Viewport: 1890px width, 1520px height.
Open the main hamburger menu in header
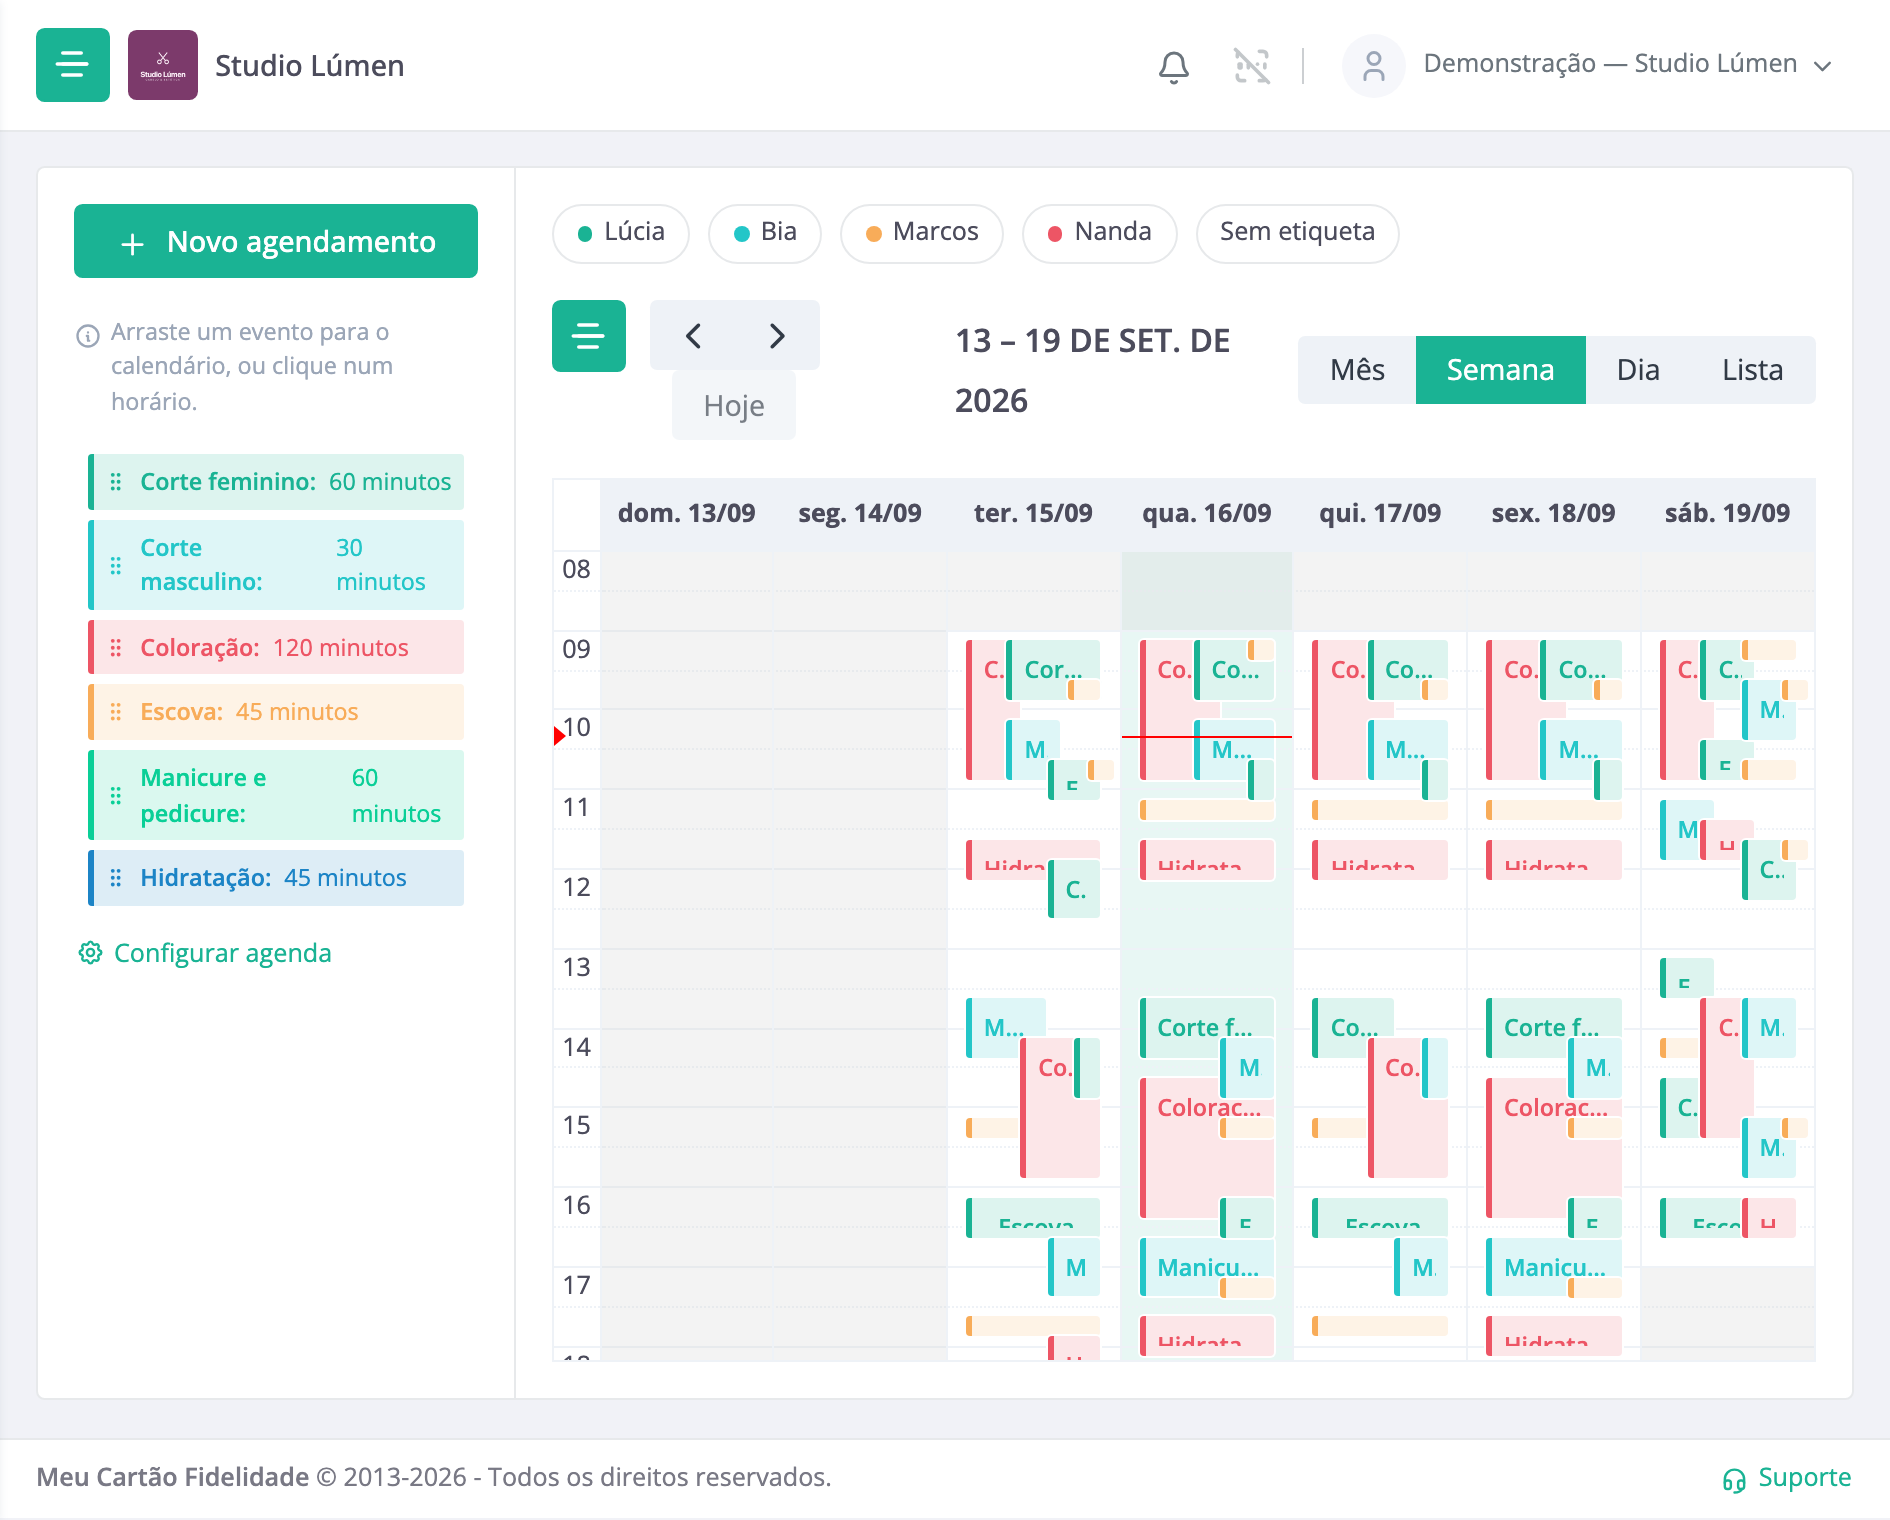73,65
